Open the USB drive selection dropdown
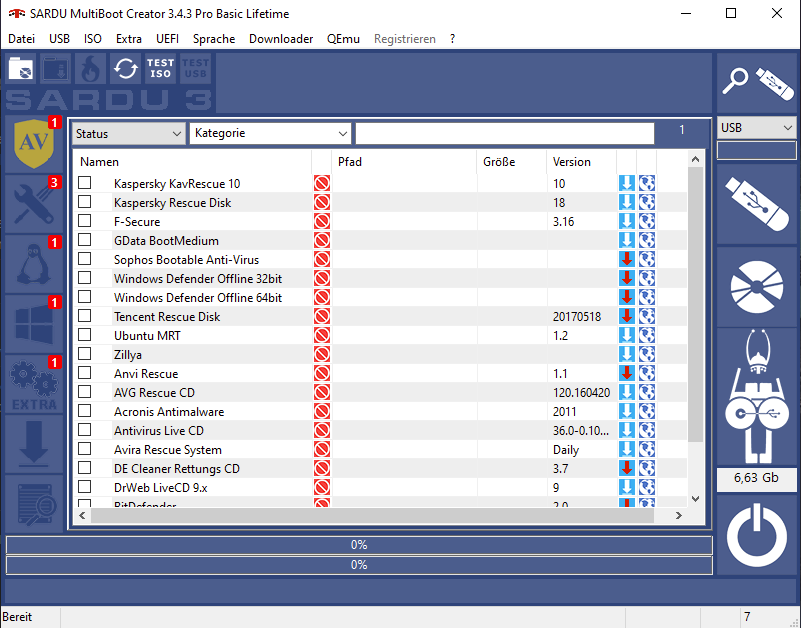This screenshot has height=628, width=801. (757, 127)
